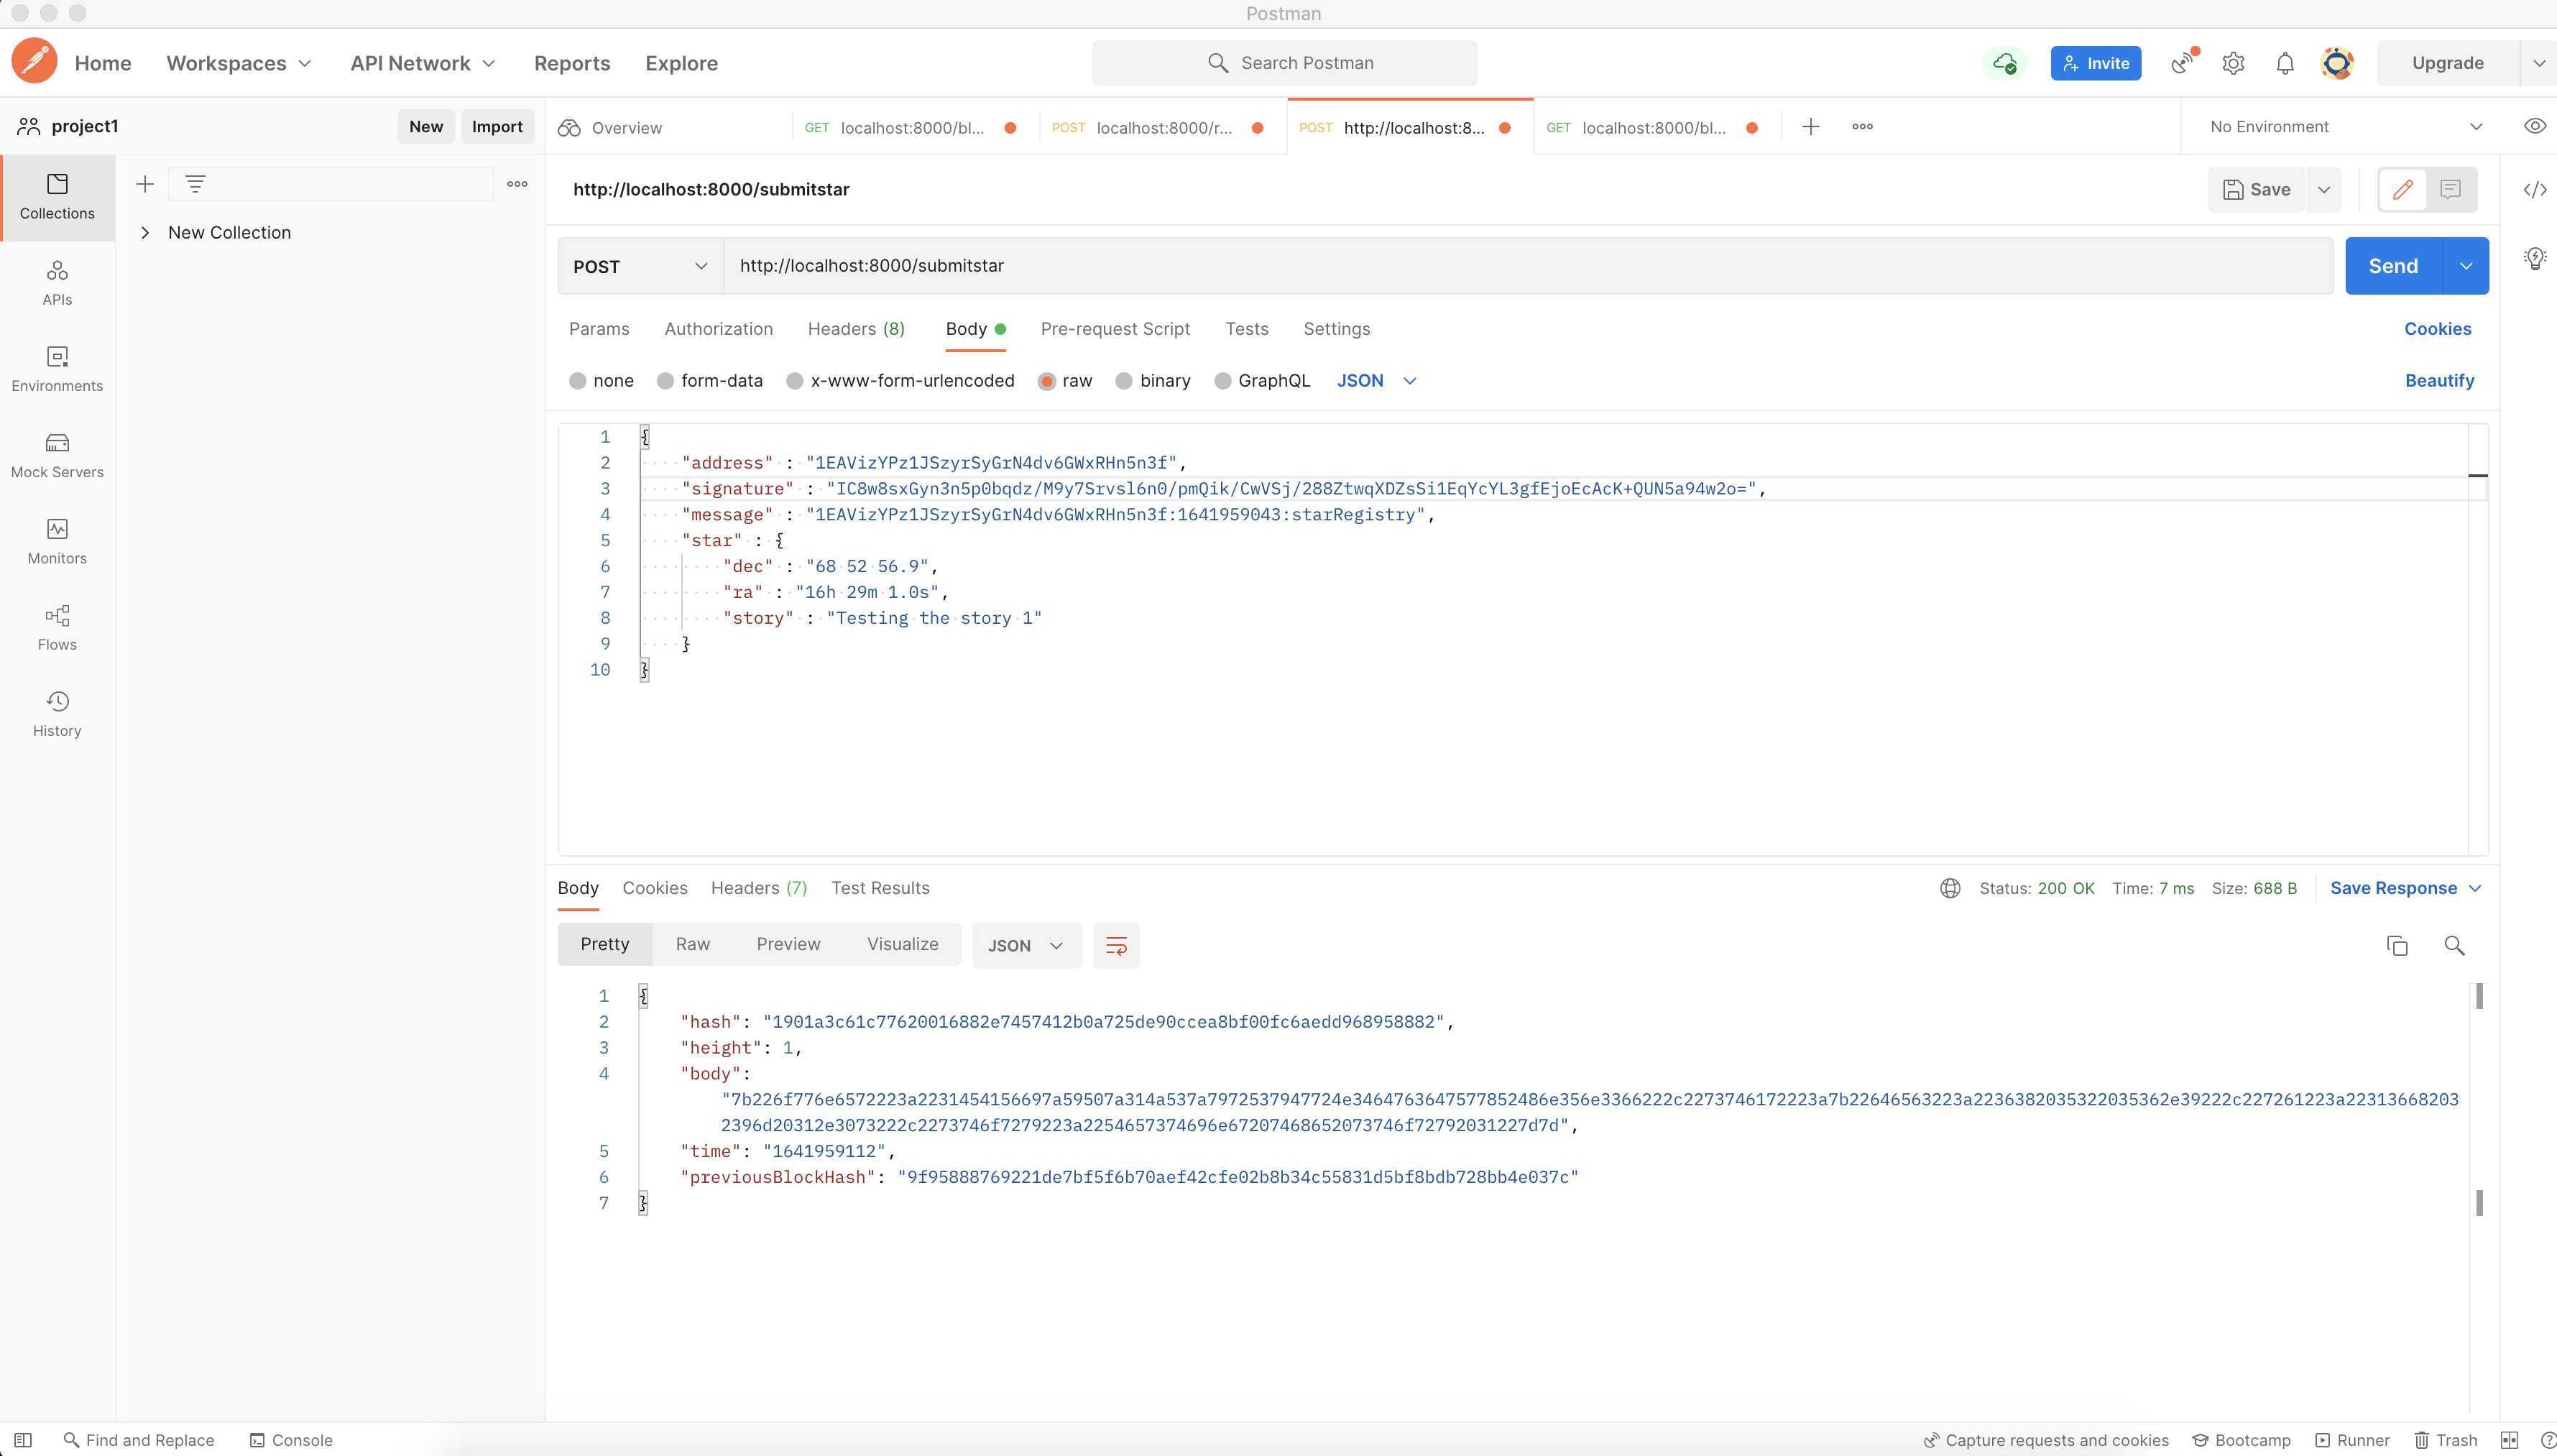Open the POST method dropdown

641,266
